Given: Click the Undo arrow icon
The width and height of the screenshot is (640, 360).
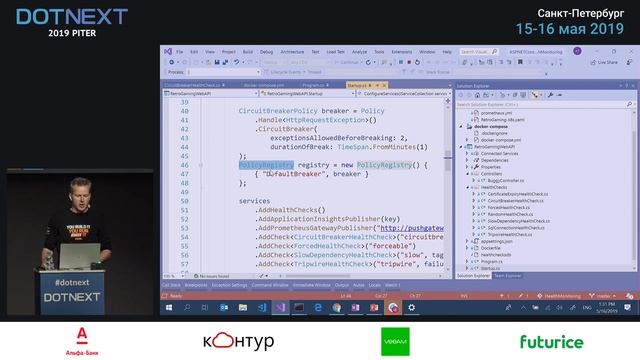Looking at the screenshot, I should click(236, 62).
